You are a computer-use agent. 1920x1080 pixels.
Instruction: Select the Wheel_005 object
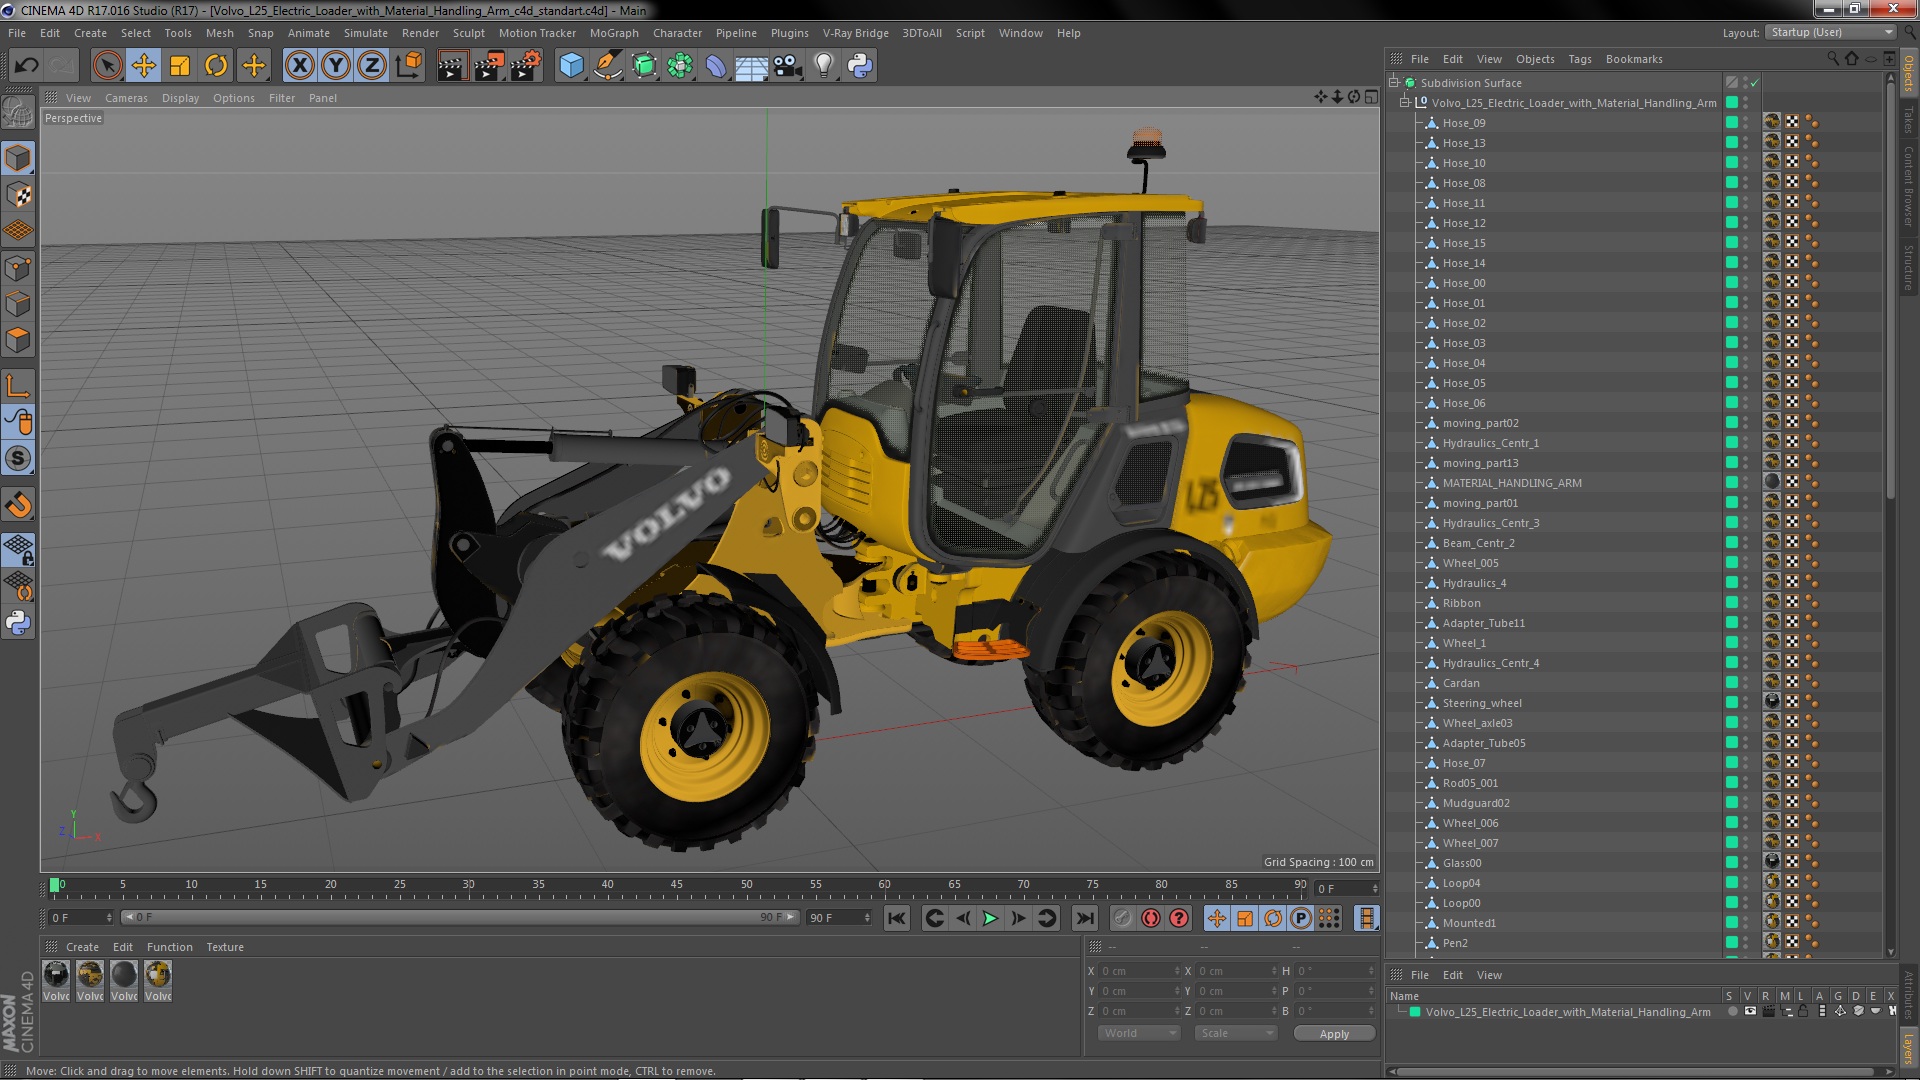click(x=1470, y=563)
